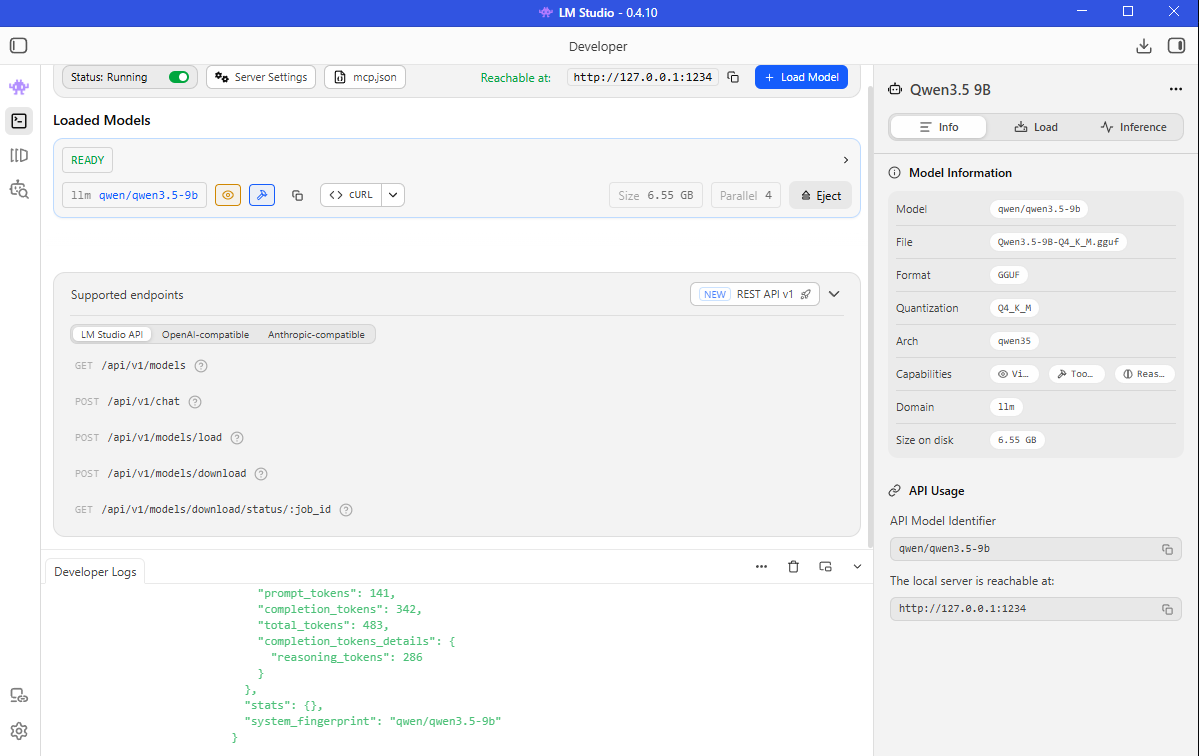Image resolution: width=1199 pixels, height=756 pixels.
Task: Toggle the server Status Running switch
Action: coord(179,77)
